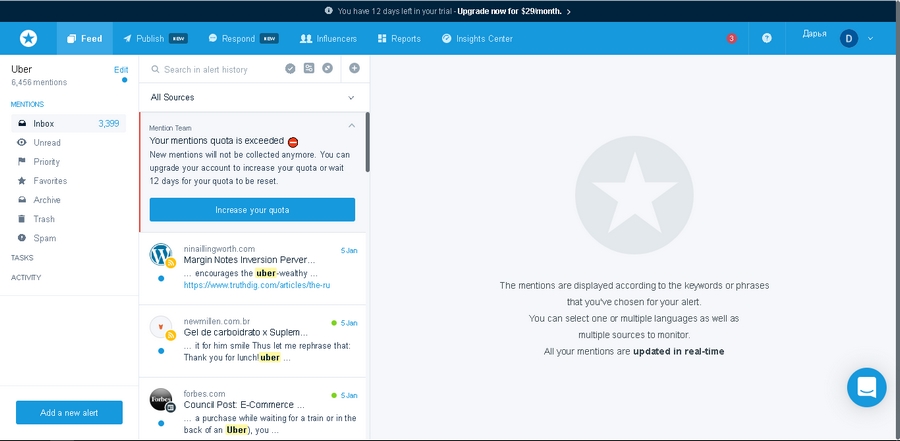Click the help question mark icon
This screenshot has width=900, height=441.
coord(766,38)
